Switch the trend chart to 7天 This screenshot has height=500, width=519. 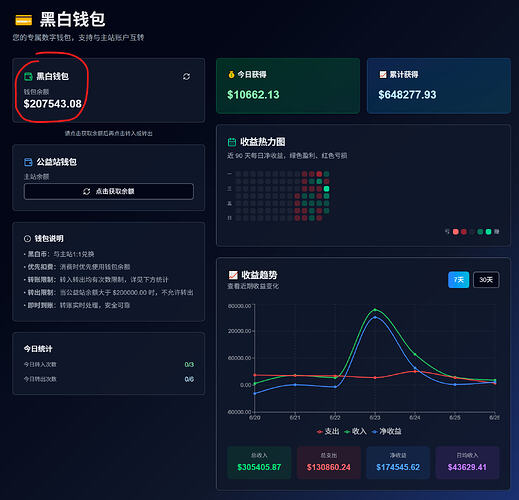pyautogui.click(x=458, y=280)
